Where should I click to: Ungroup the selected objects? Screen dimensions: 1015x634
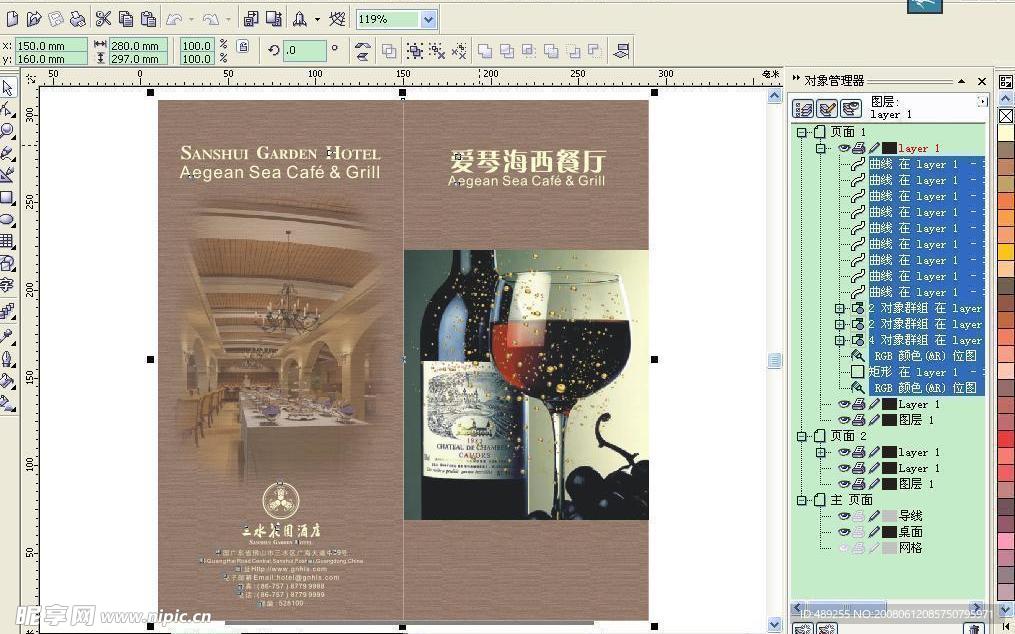pos(438,51)
